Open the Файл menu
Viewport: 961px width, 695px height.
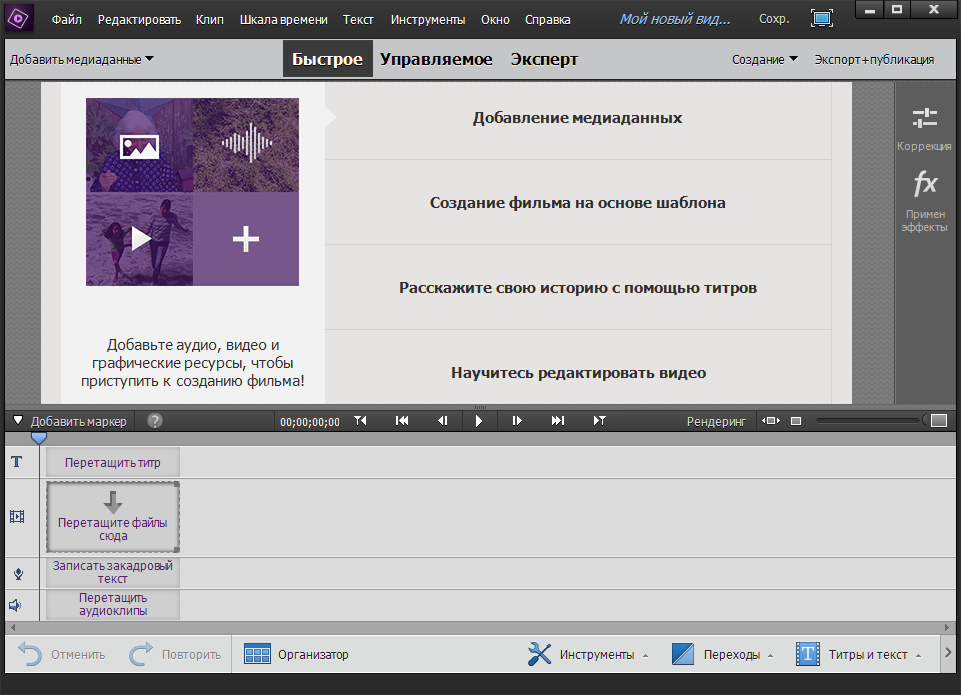(x=66, y=18)
